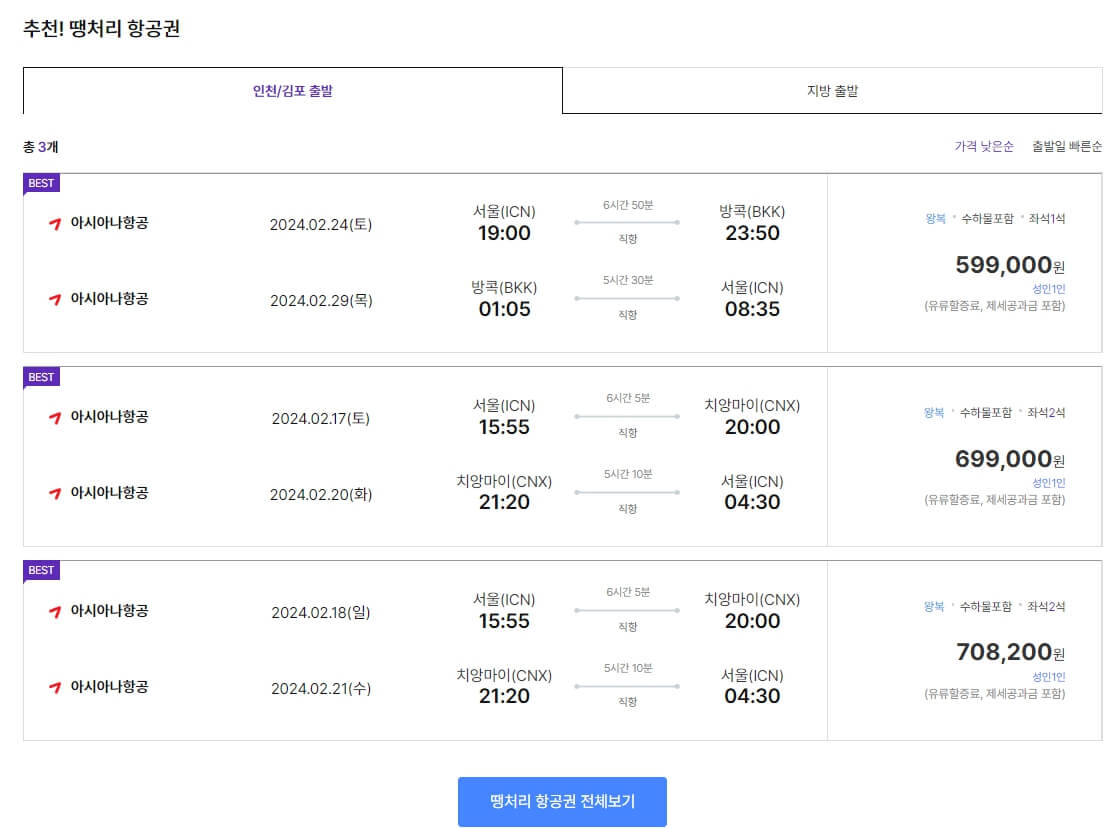Click the BEST badge on the Bangkok deal
The width and height of the screenshot is (1118, 828).
40,184
